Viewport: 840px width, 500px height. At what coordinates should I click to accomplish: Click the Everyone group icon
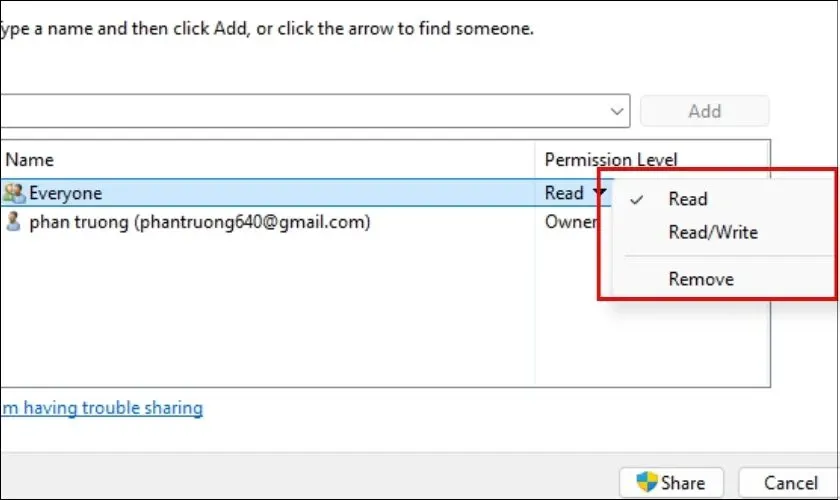click(14, 193)
